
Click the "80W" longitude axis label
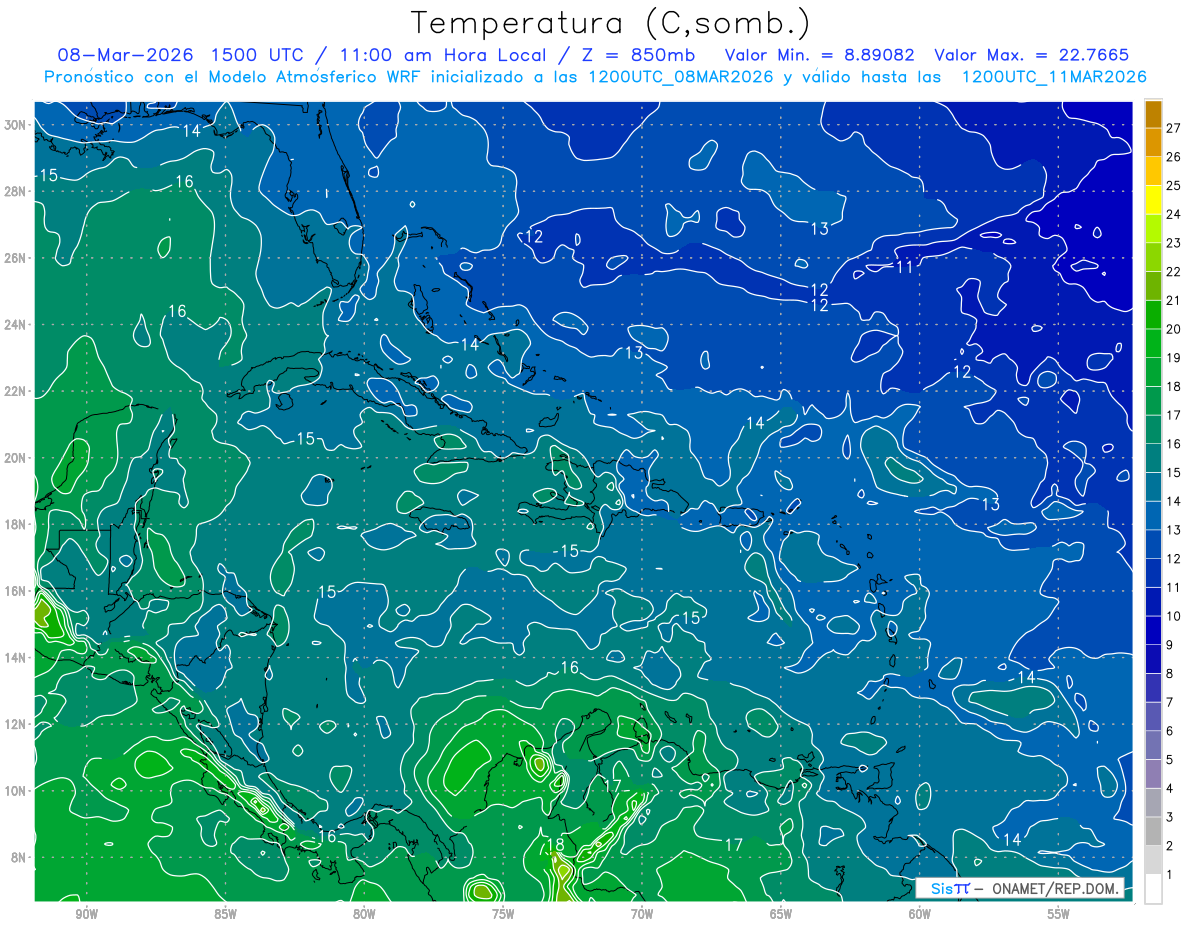(x=364, y=914)
